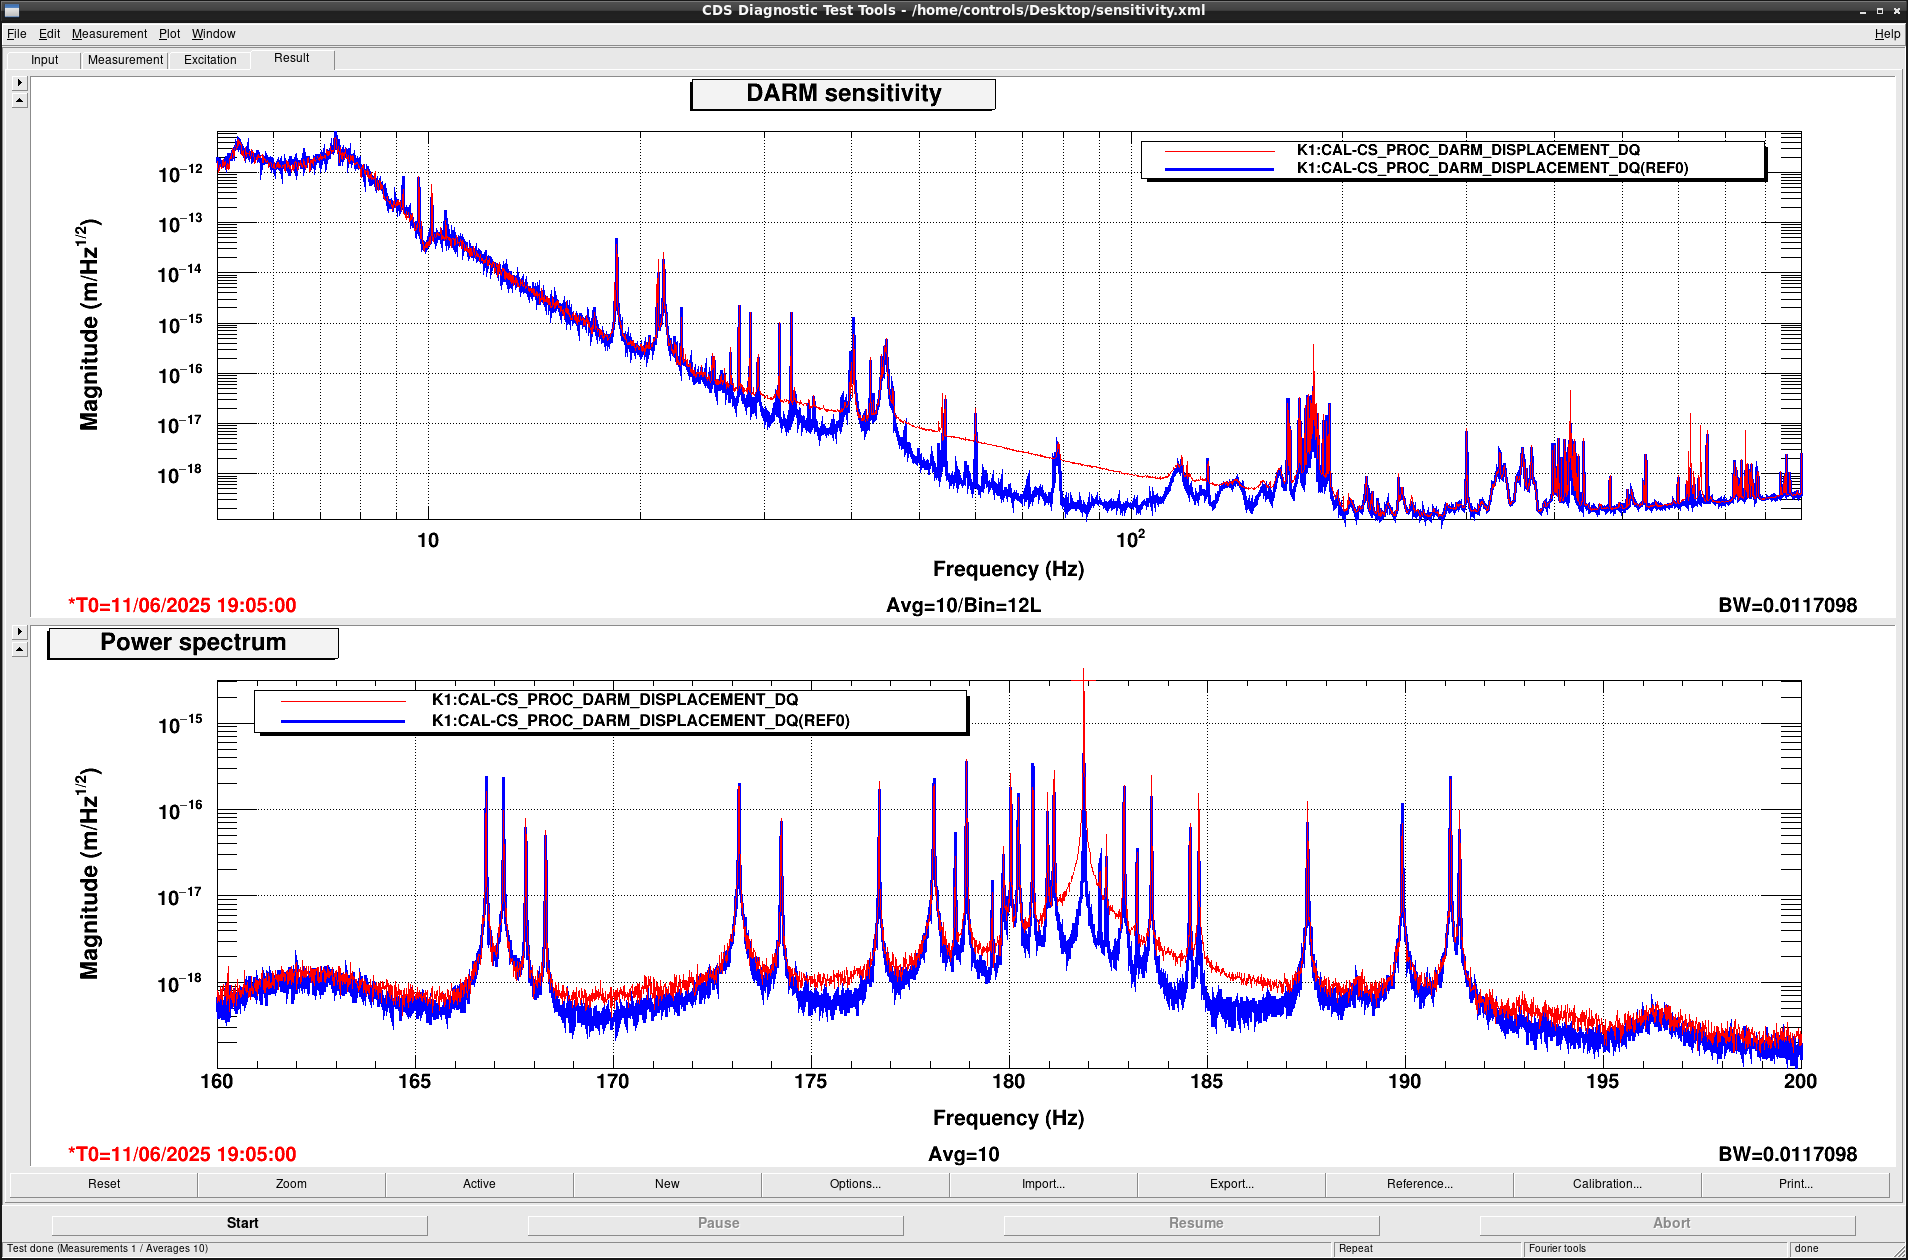Click bottom plot Avg=10 label
Screen dimensions: 1908x1260
click(963, 1154)
